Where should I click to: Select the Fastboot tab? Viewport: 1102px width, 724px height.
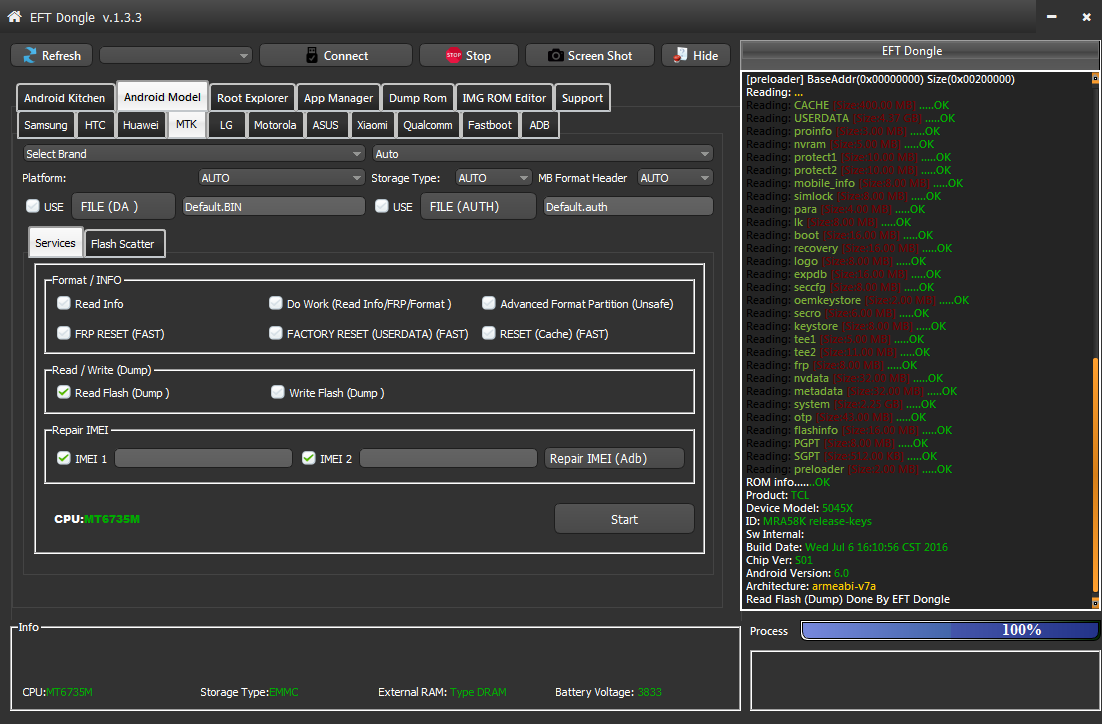(x=490, y=125)
